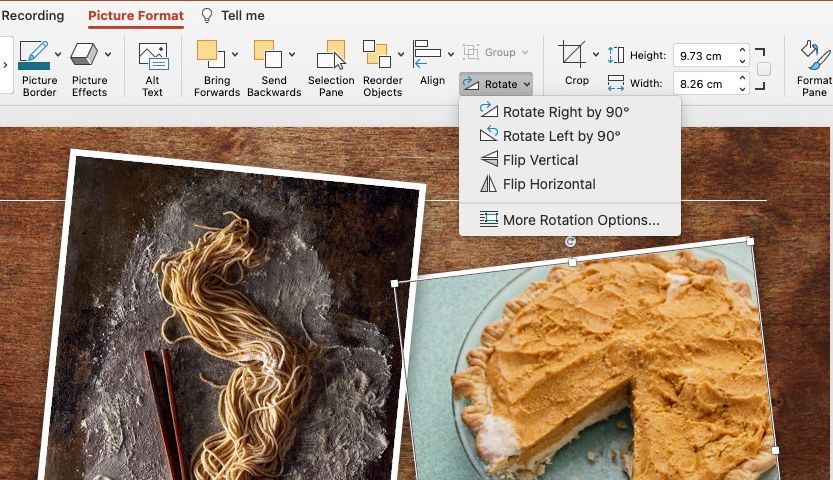Open More Rotation Options...
The image size is (833, 480).
580,220
